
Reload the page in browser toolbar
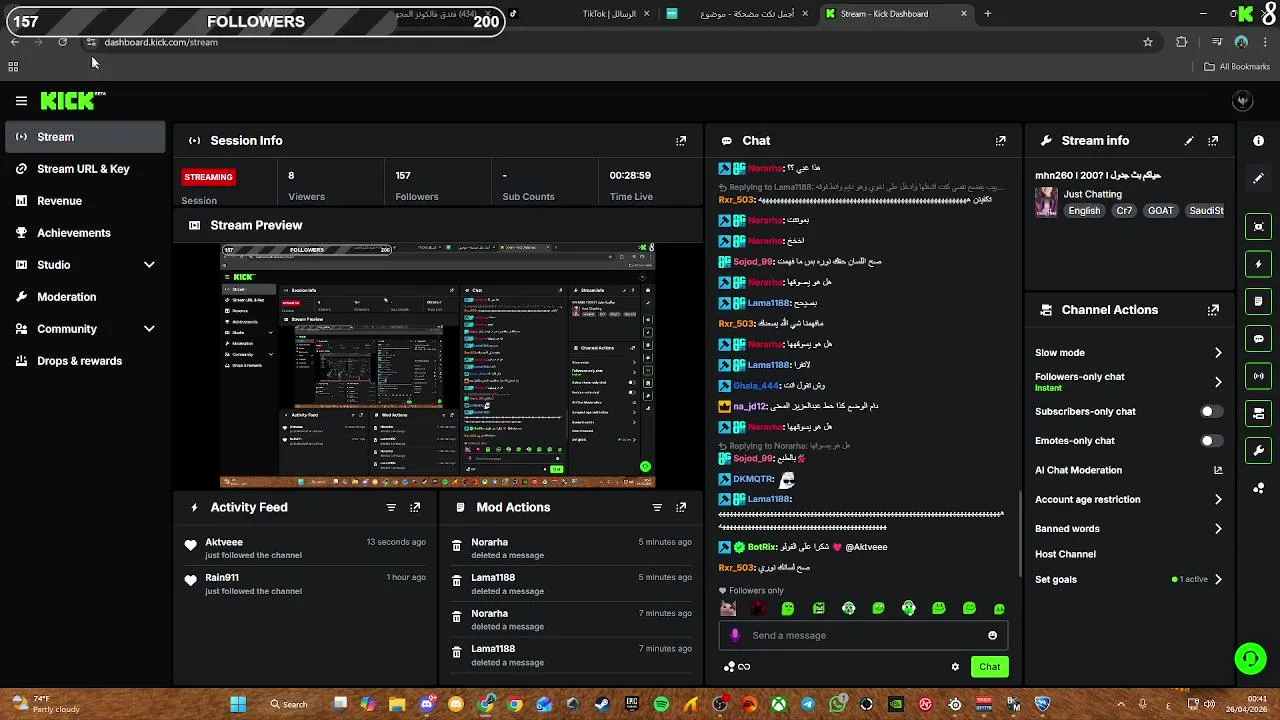pos(62,42)
